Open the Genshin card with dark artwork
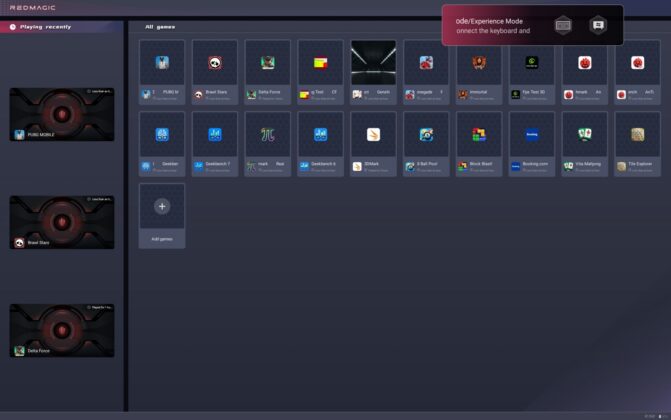This screenshot has height=420, width=671. [x=373, y=72]
